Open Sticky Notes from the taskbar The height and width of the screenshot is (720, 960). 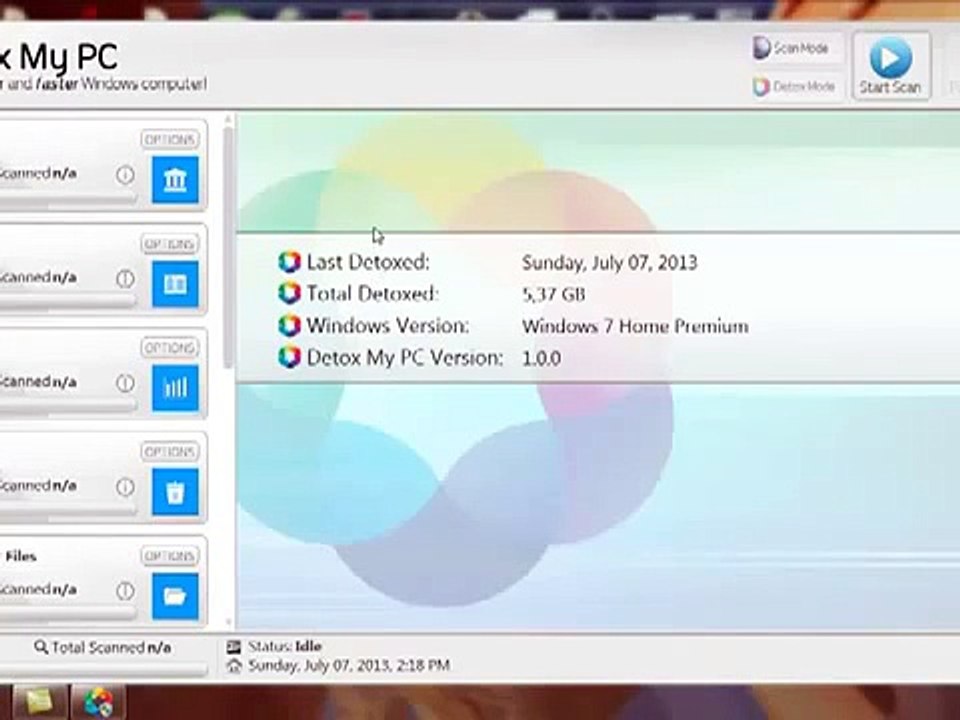pos(39,702)
